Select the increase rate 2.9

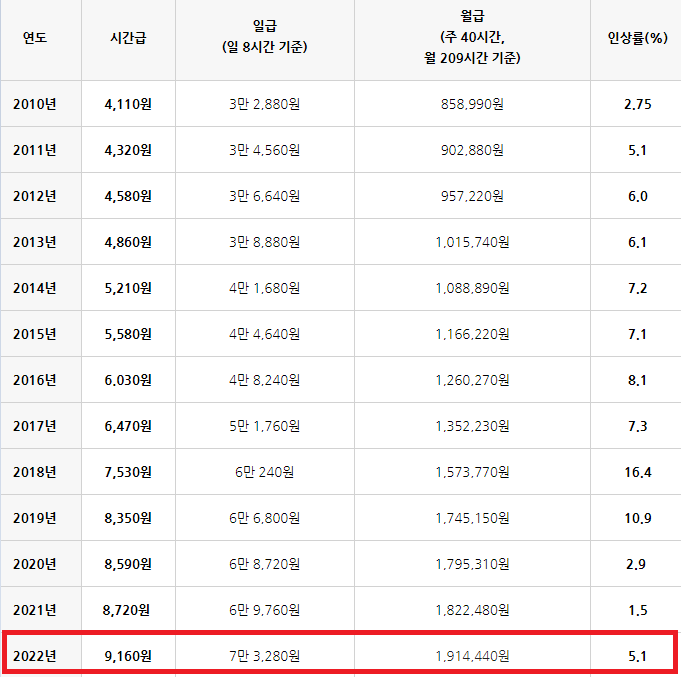[x=636, y=565]
